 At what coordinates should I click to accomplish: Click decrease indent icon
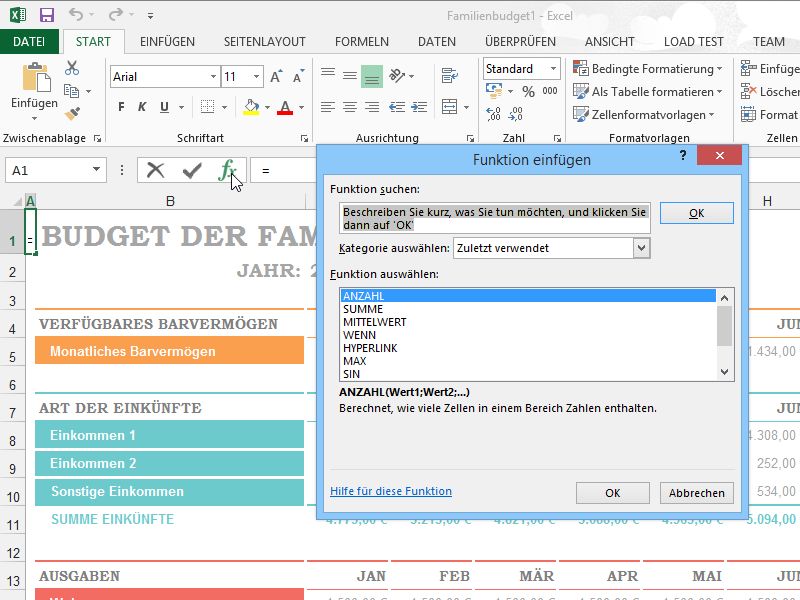pyautogui.click(x=397, y=107)
